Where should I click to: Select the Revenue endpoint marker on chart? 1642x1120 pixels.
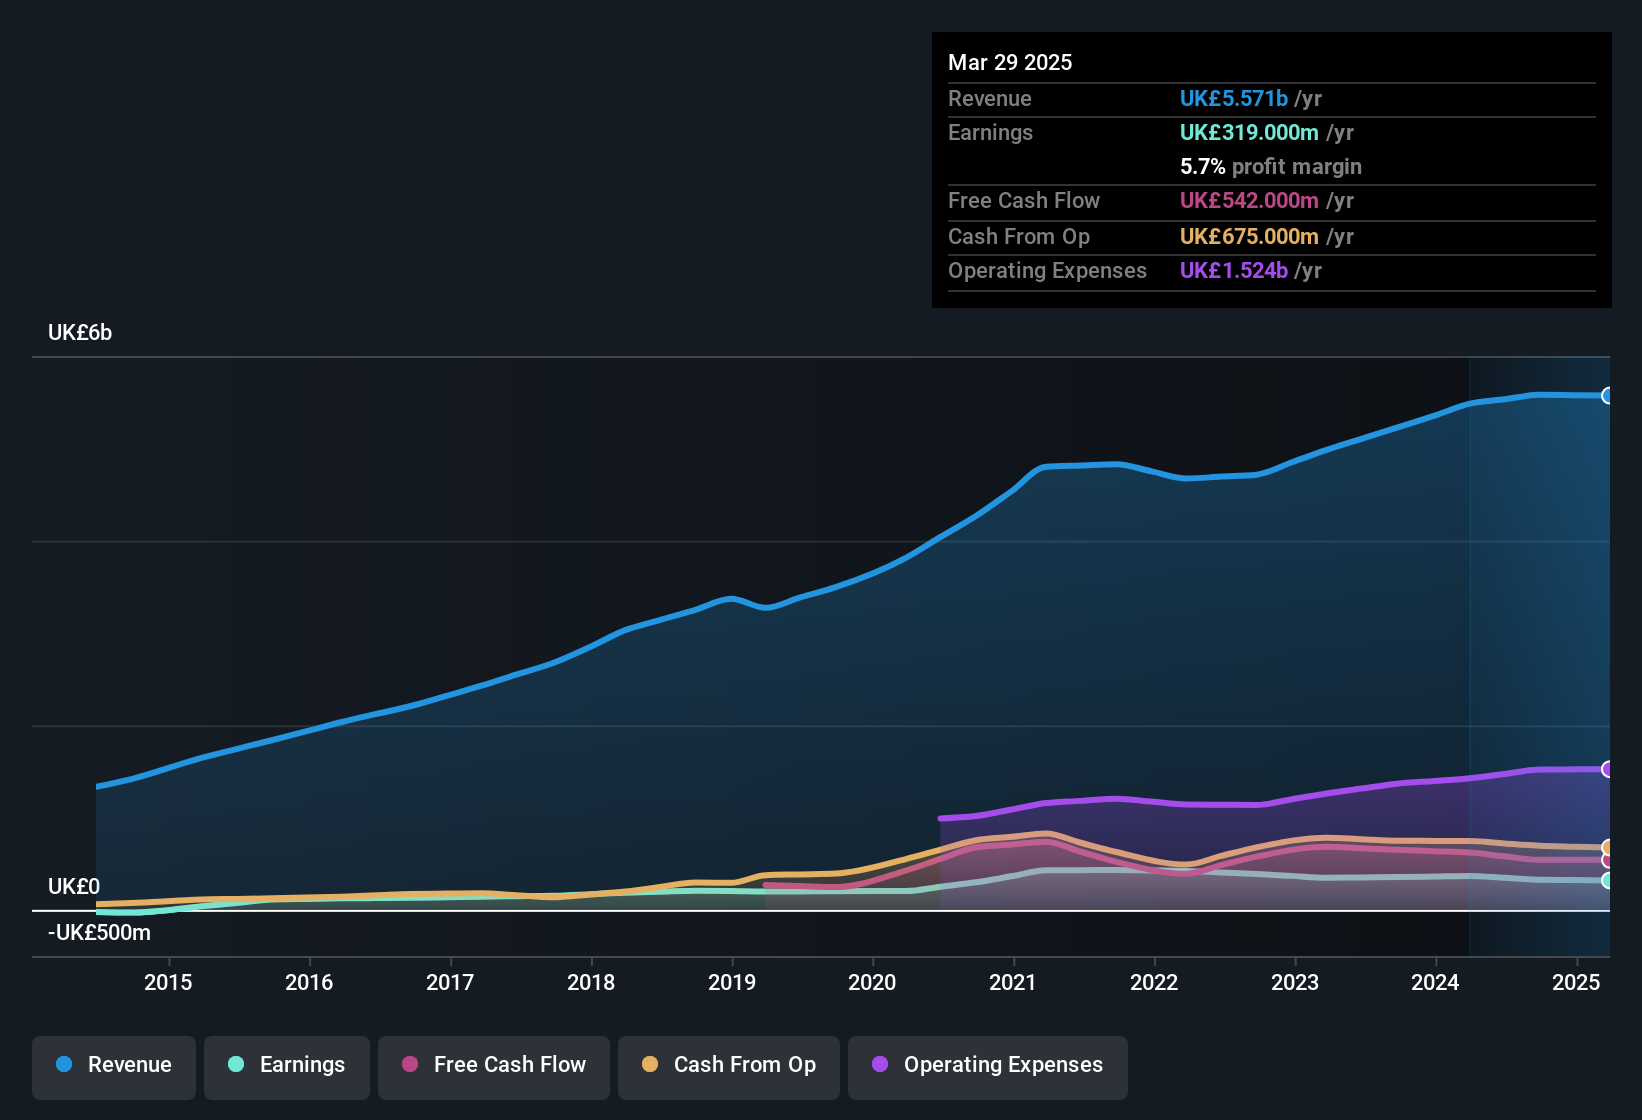[x=1608, y=395]
